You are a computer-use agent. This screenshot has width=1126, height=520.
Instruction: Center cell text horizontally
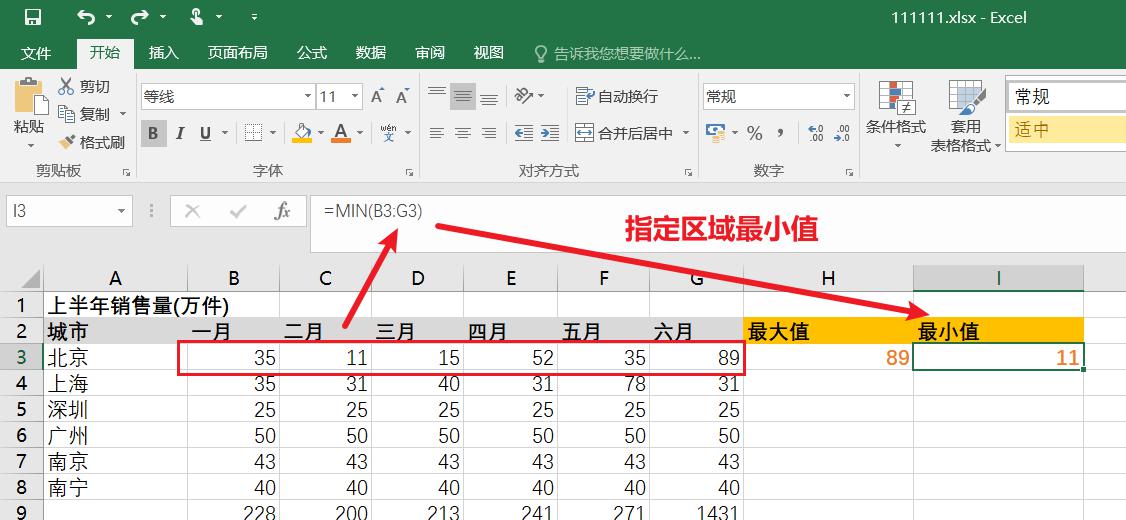pos(462,133)
